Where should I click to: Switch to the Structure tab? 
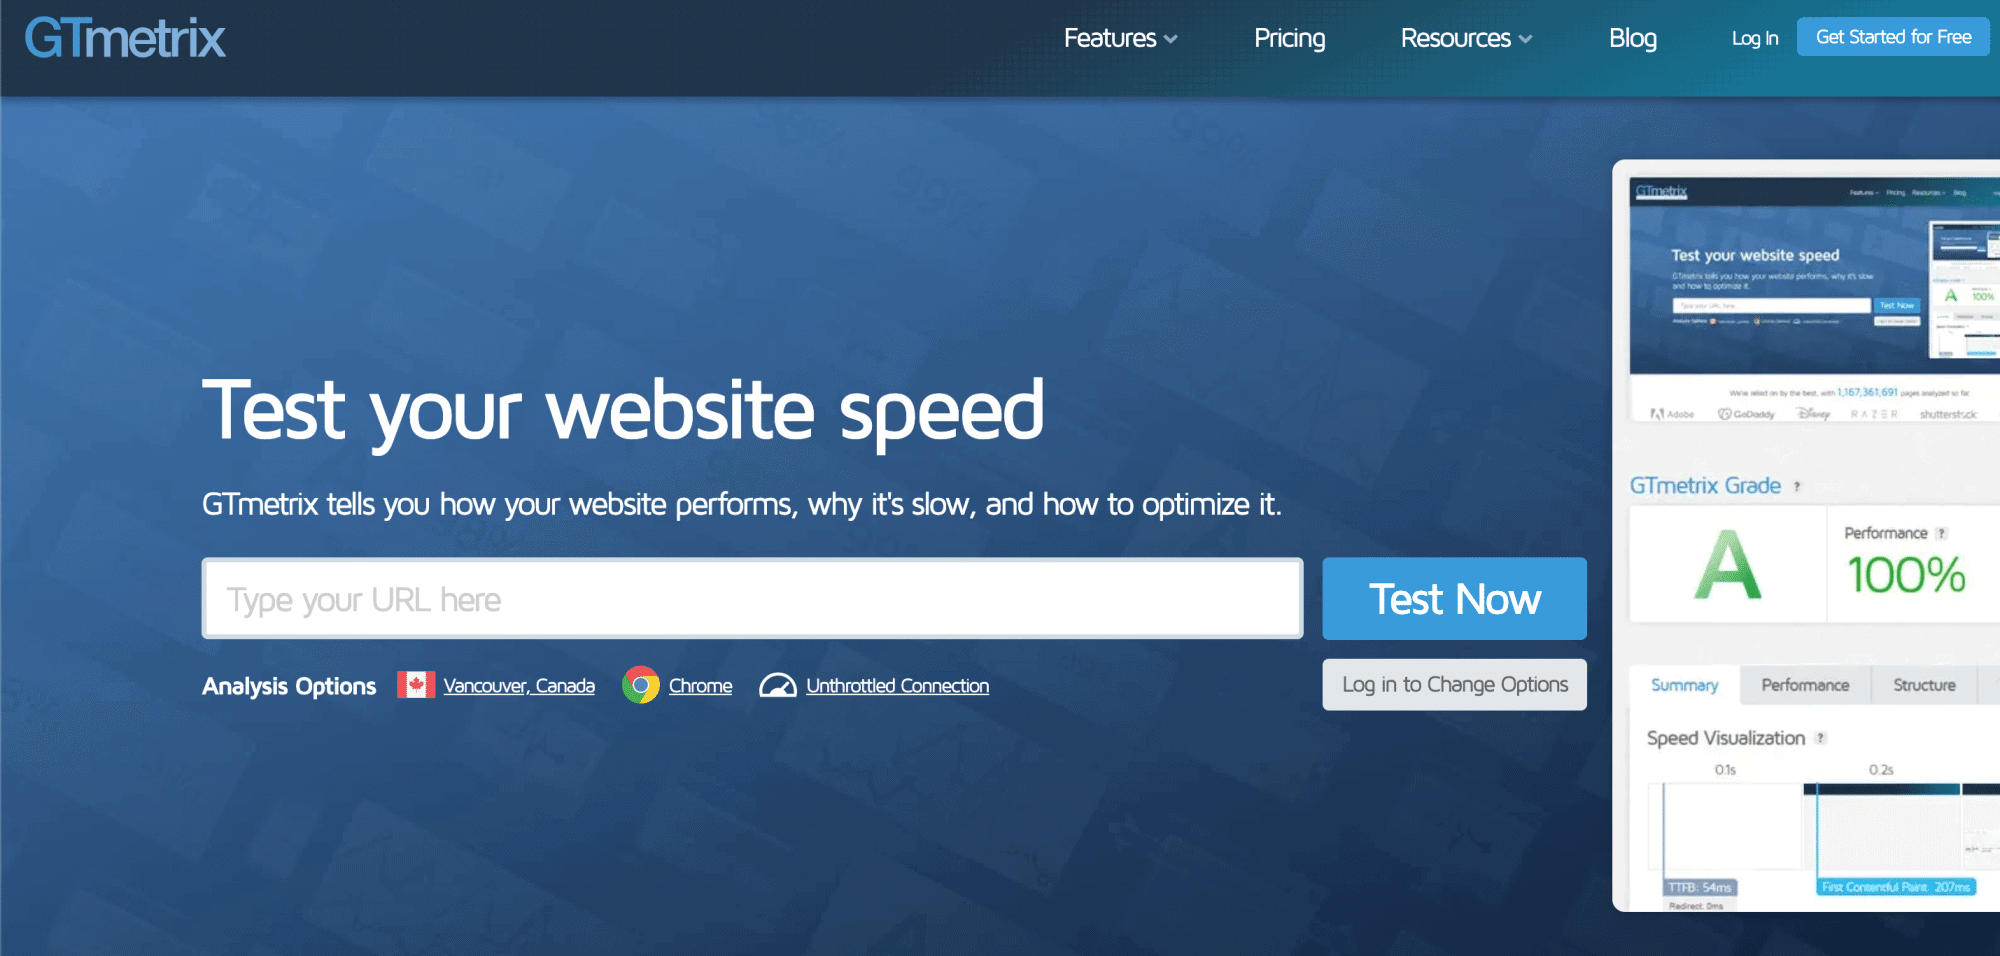pos(1924,685)
